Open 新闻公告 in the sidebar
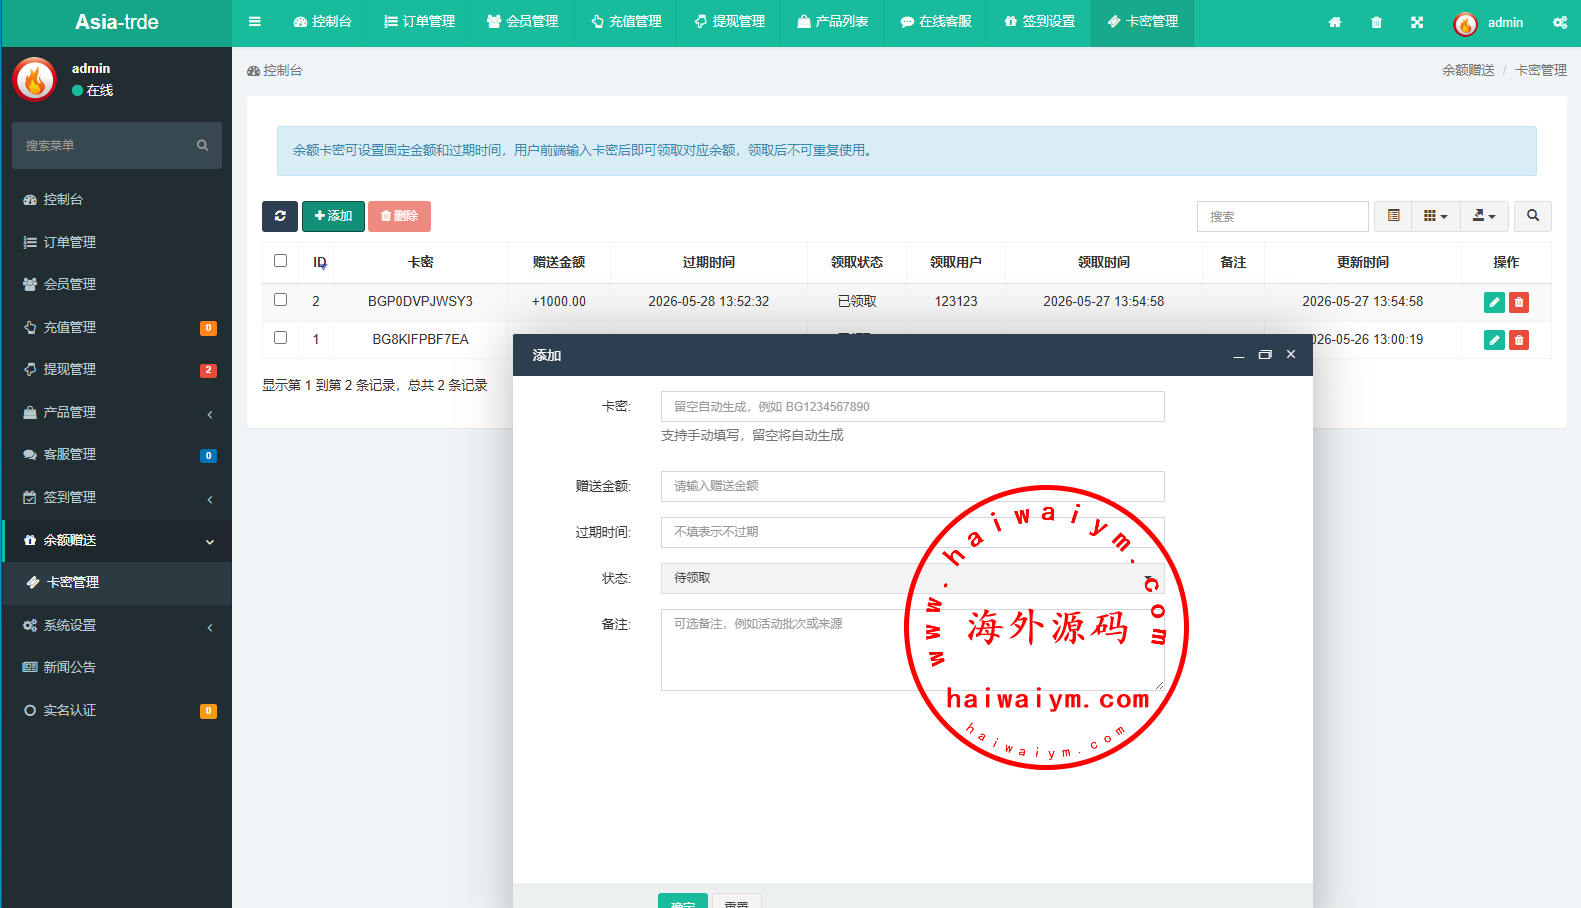 click(x=117, y=667)
